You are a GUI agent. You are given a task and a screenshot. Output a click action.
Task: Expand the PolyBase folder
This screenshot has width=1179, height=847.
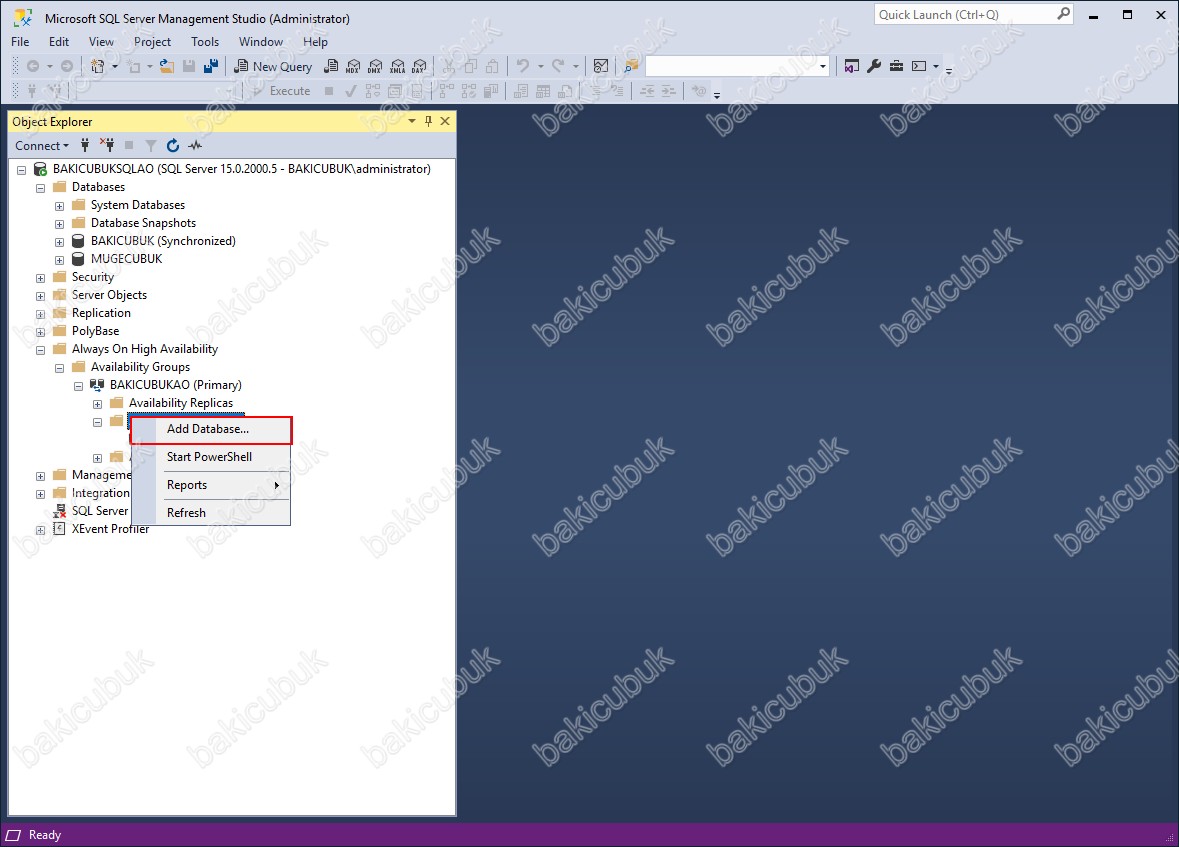41,332
